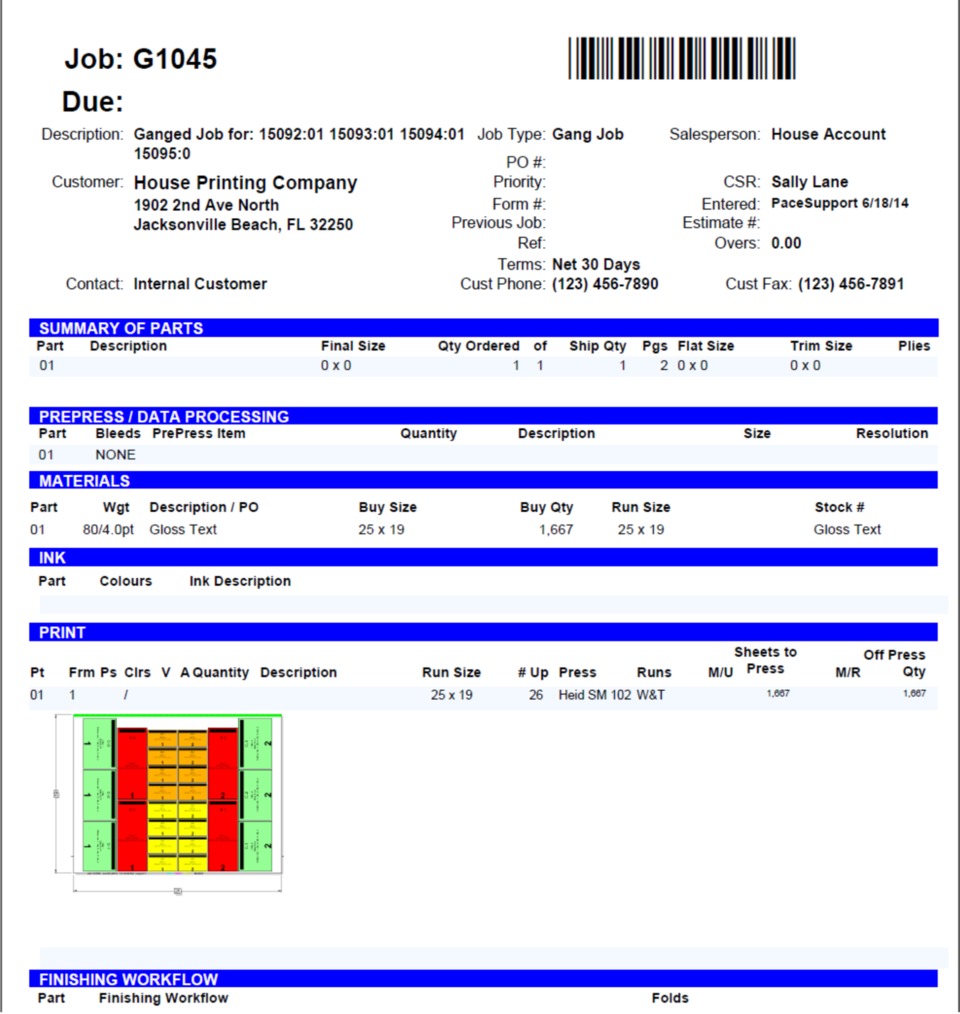The width and height of the screenshot is (960, 1014).
Task: Click the House Printing Company customer name
Action: pyautogui.click(x=245, y=183)
